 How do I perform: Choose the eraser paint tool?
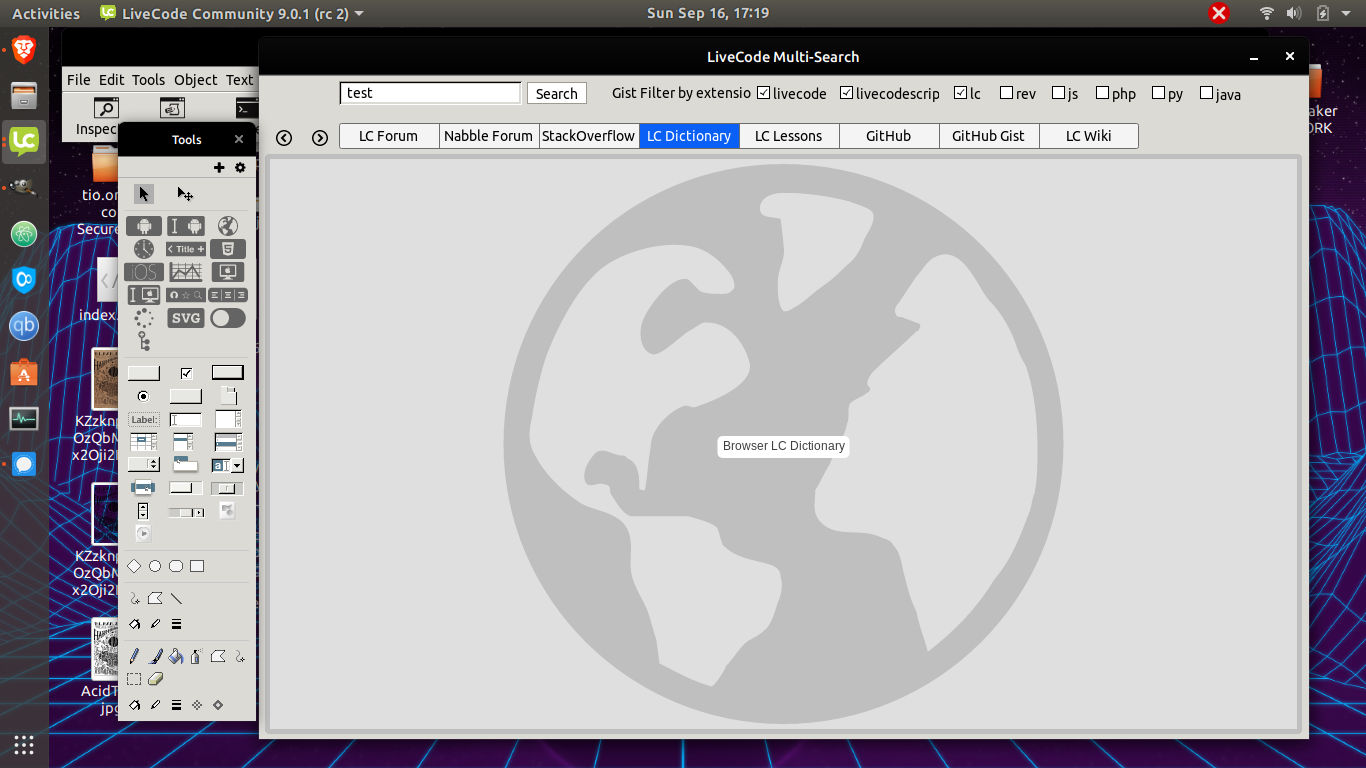(155, 679)
